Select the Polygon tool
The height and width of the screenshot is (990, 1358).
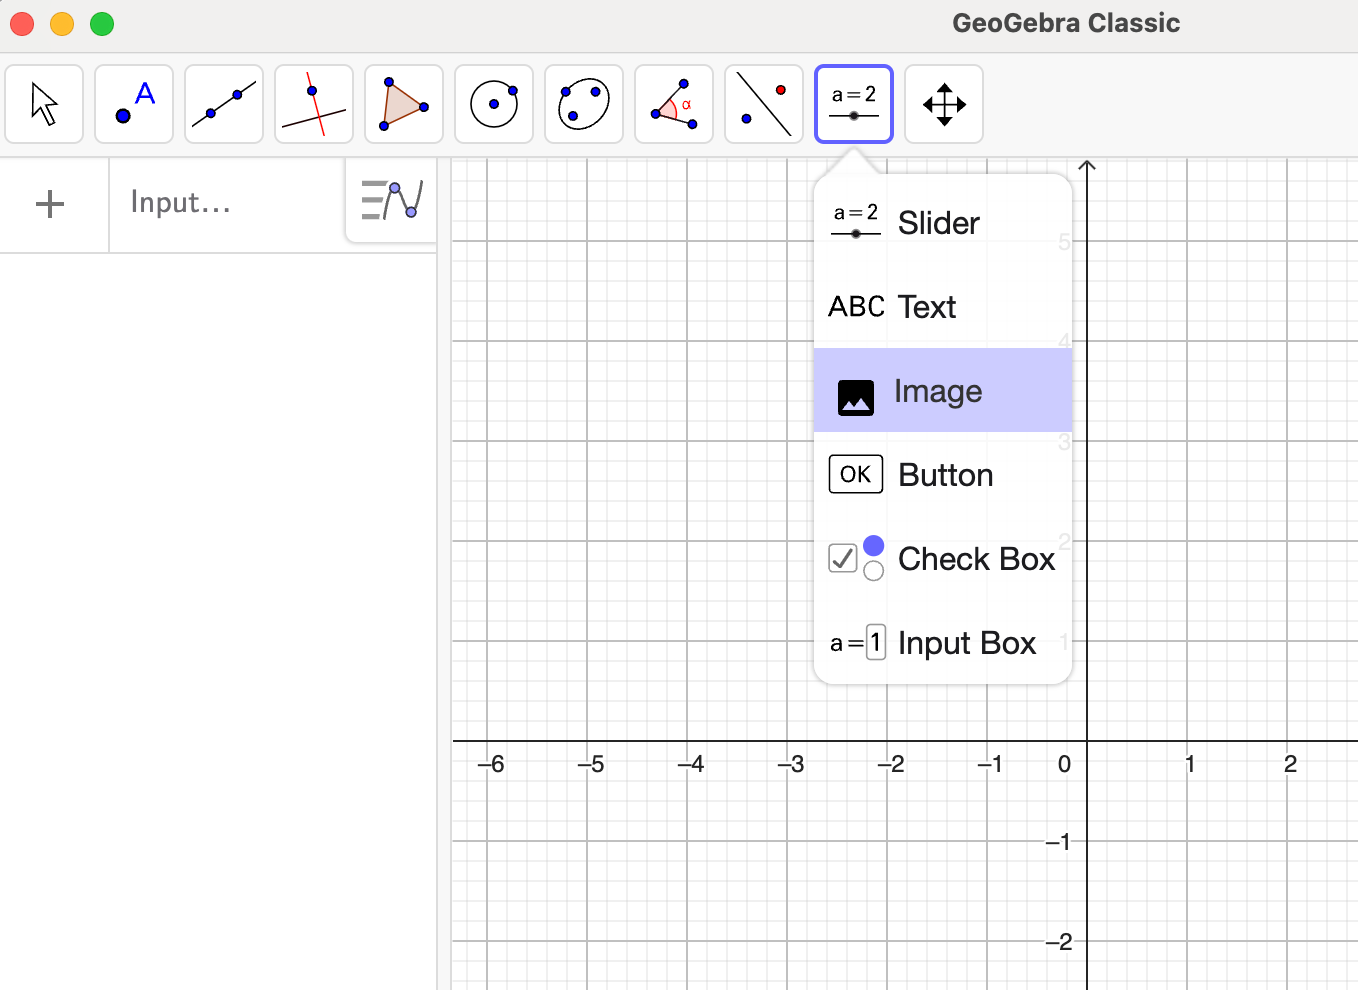click(404, 104)
